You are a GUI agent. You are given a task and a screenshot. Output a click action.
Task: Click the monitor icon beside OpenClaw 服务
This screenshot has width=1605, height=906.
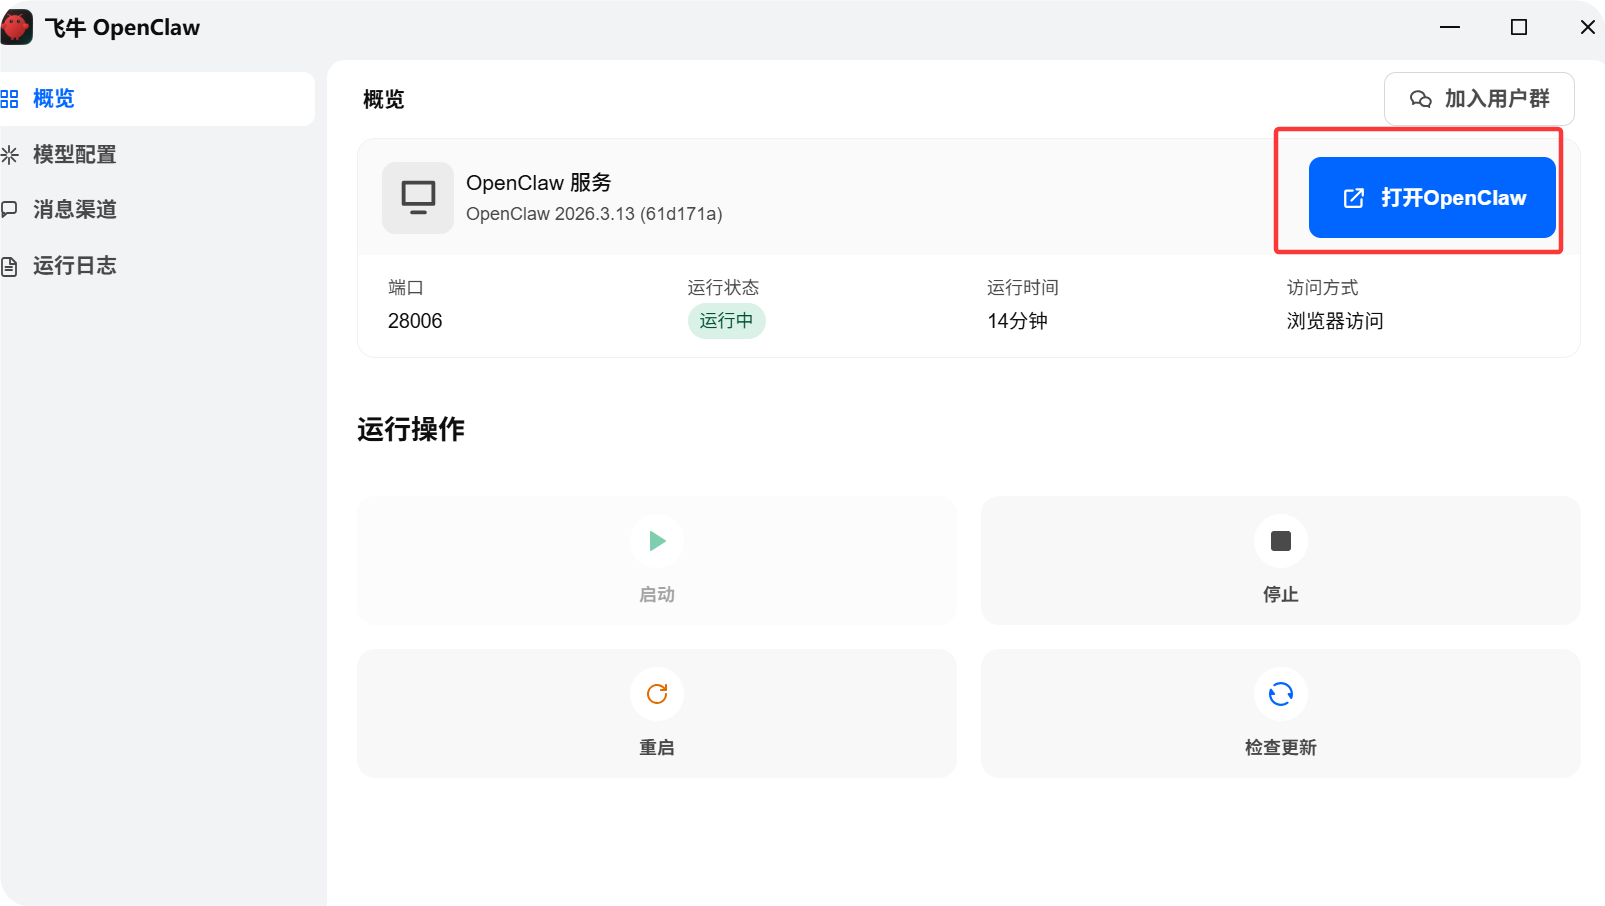tap(417, 197)
